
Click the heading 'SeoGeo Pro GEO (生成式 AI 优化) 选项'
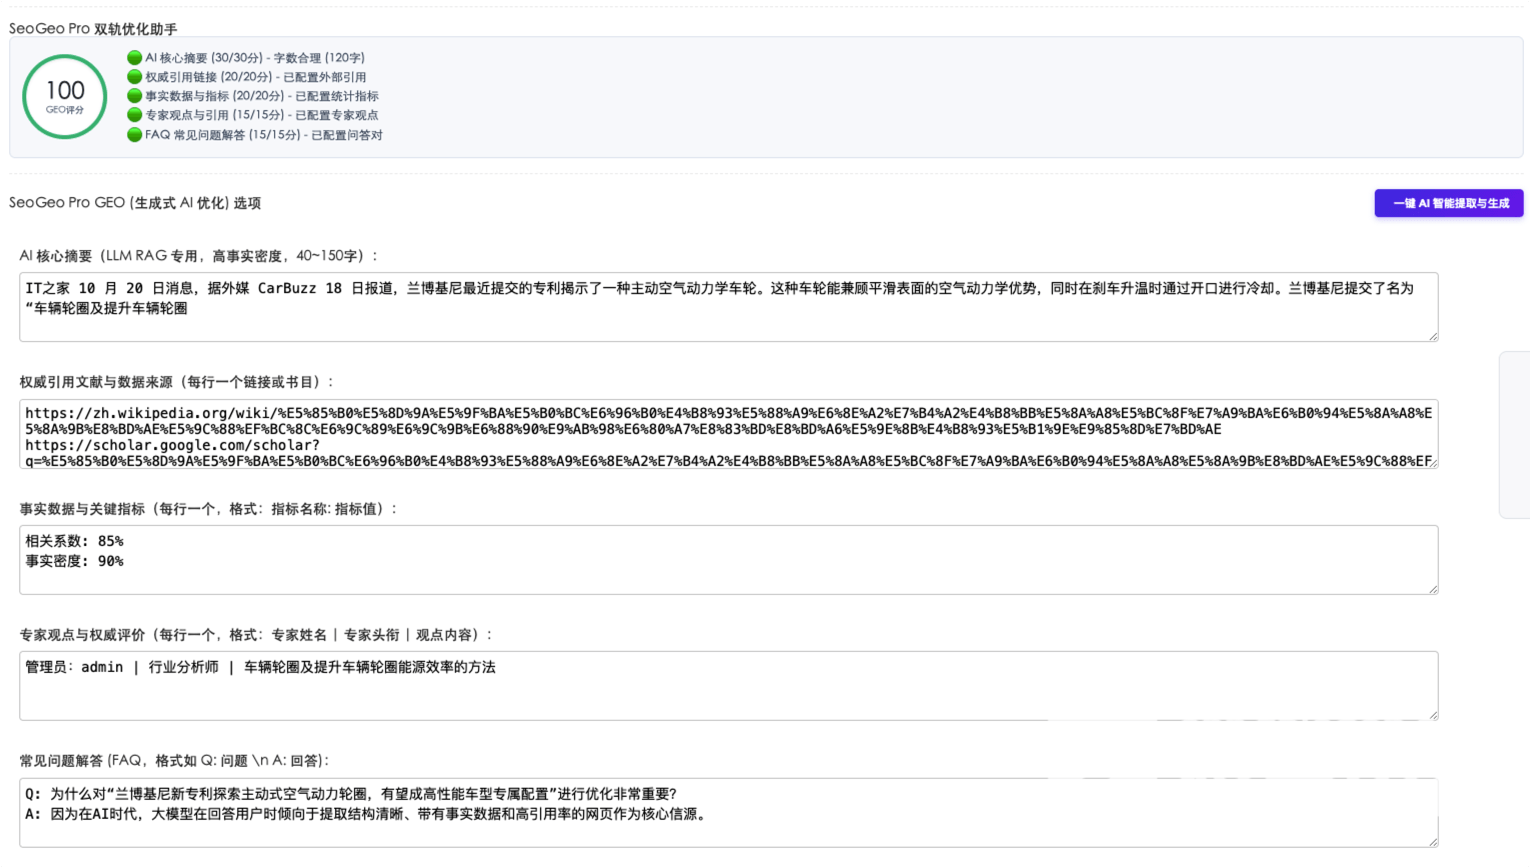coord(135,203)
